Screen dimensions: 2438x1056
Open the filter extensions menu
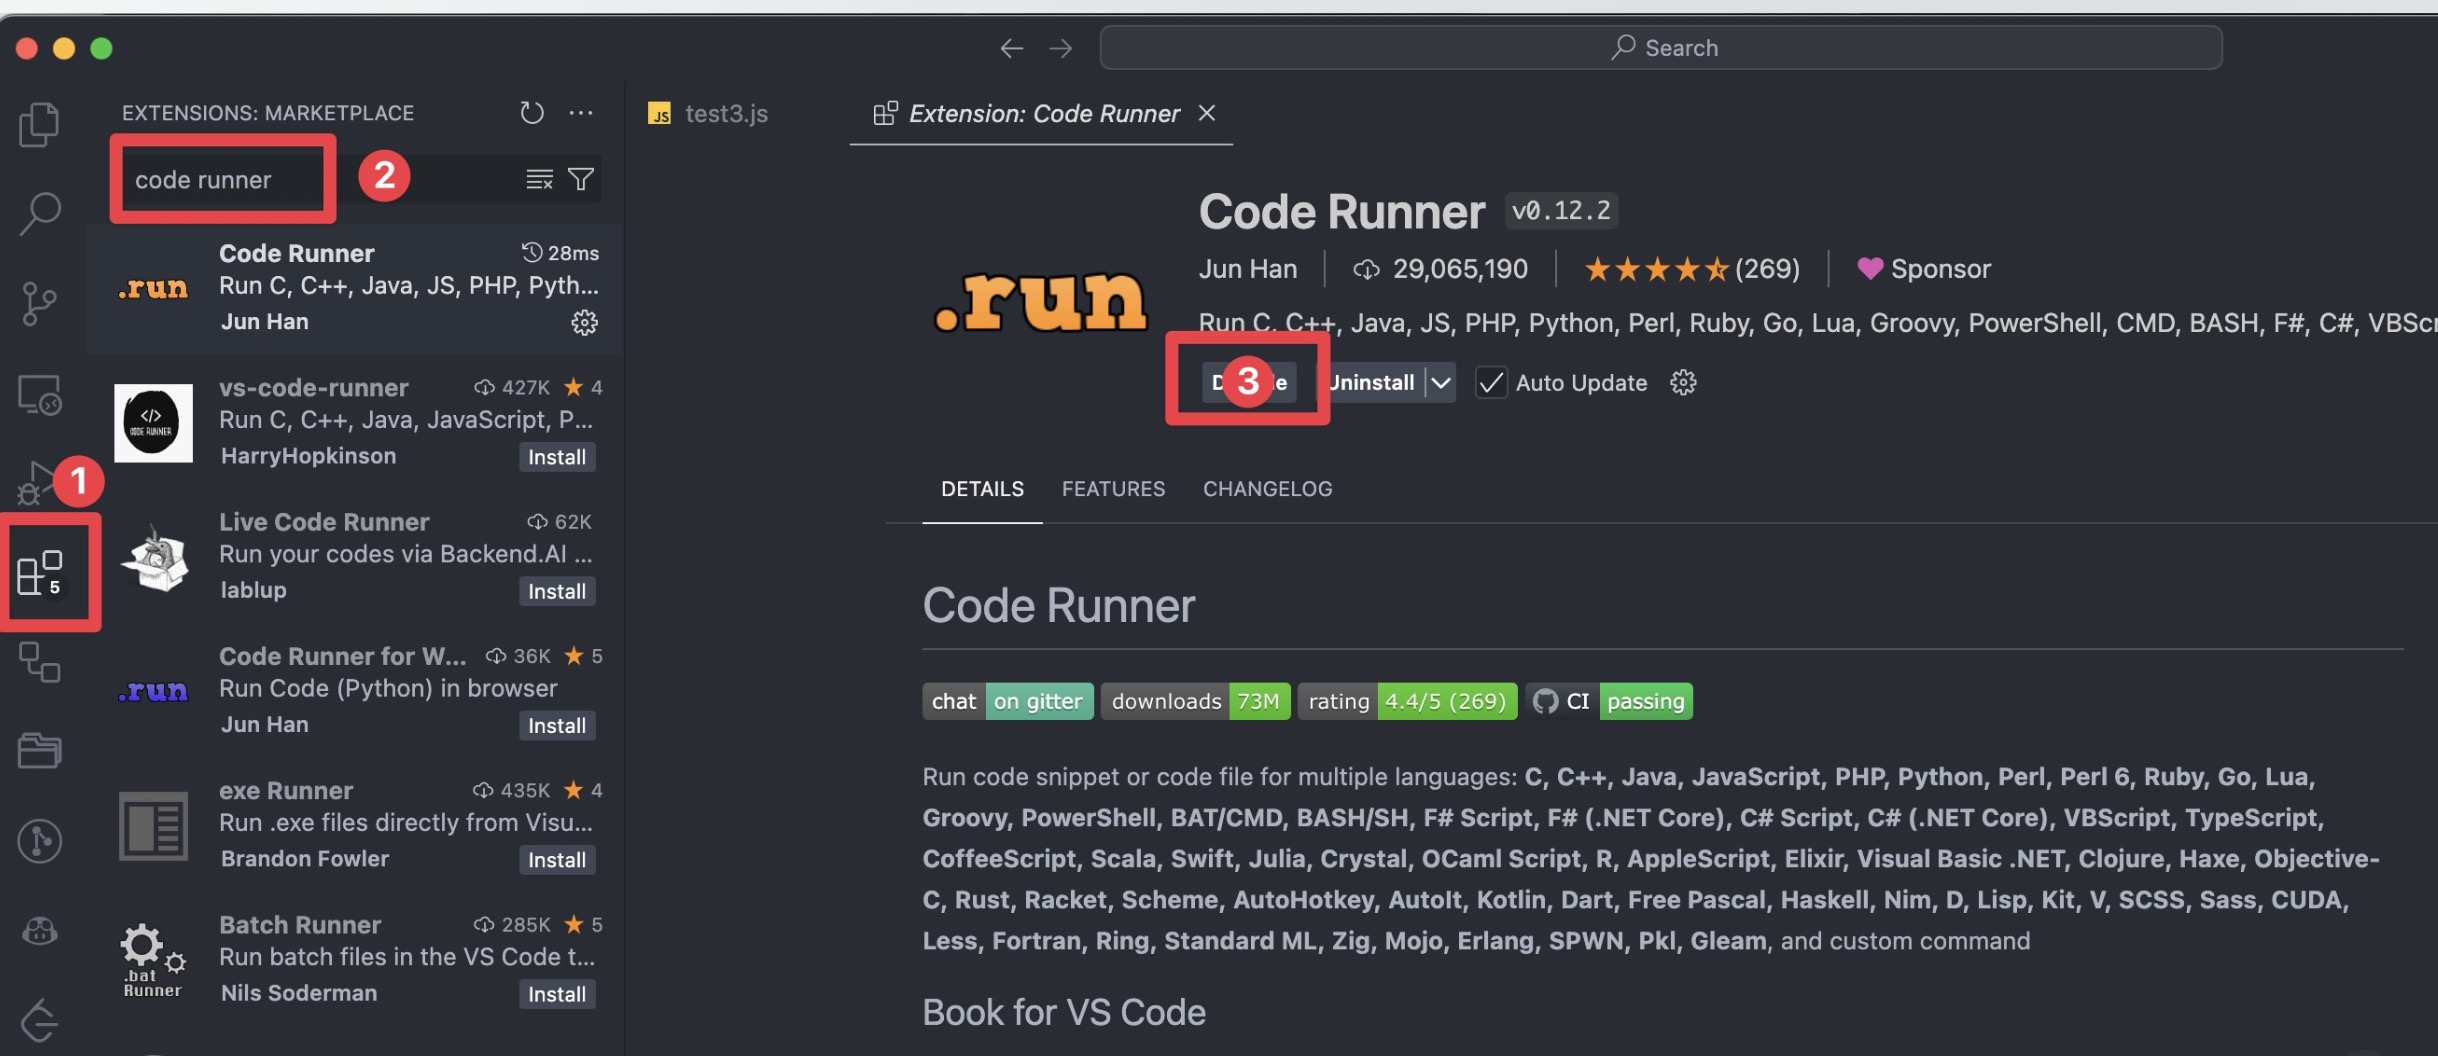(x=581, y=179)
